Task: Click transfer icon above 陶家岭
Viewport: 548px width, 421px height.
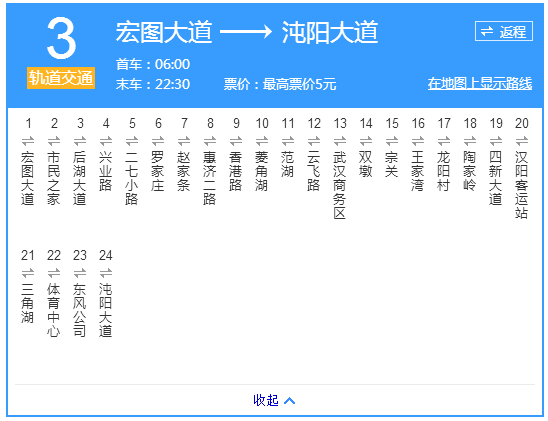Action: [x=470, y=141]
